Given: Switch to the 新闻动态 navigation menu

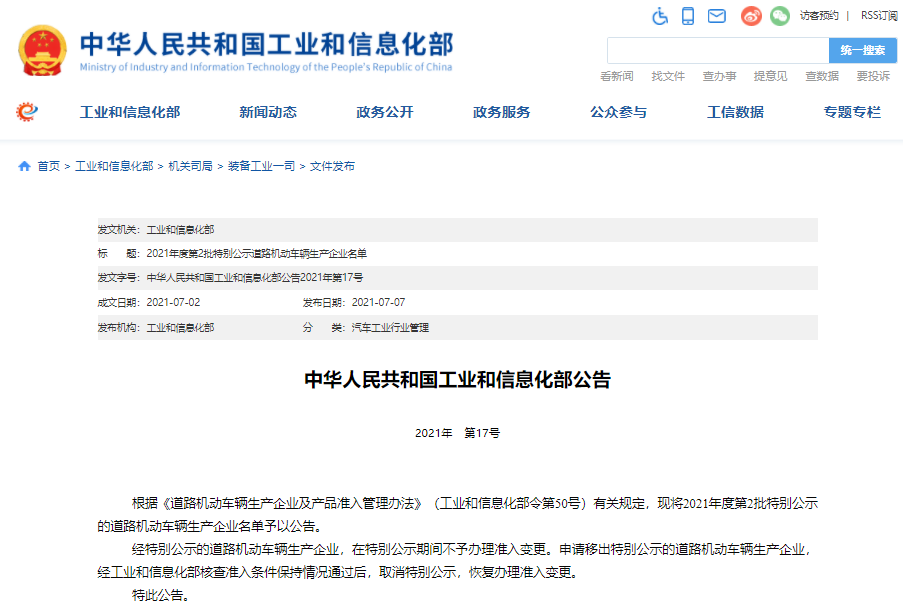Looking at the screenshot, I should click(267, 112).
